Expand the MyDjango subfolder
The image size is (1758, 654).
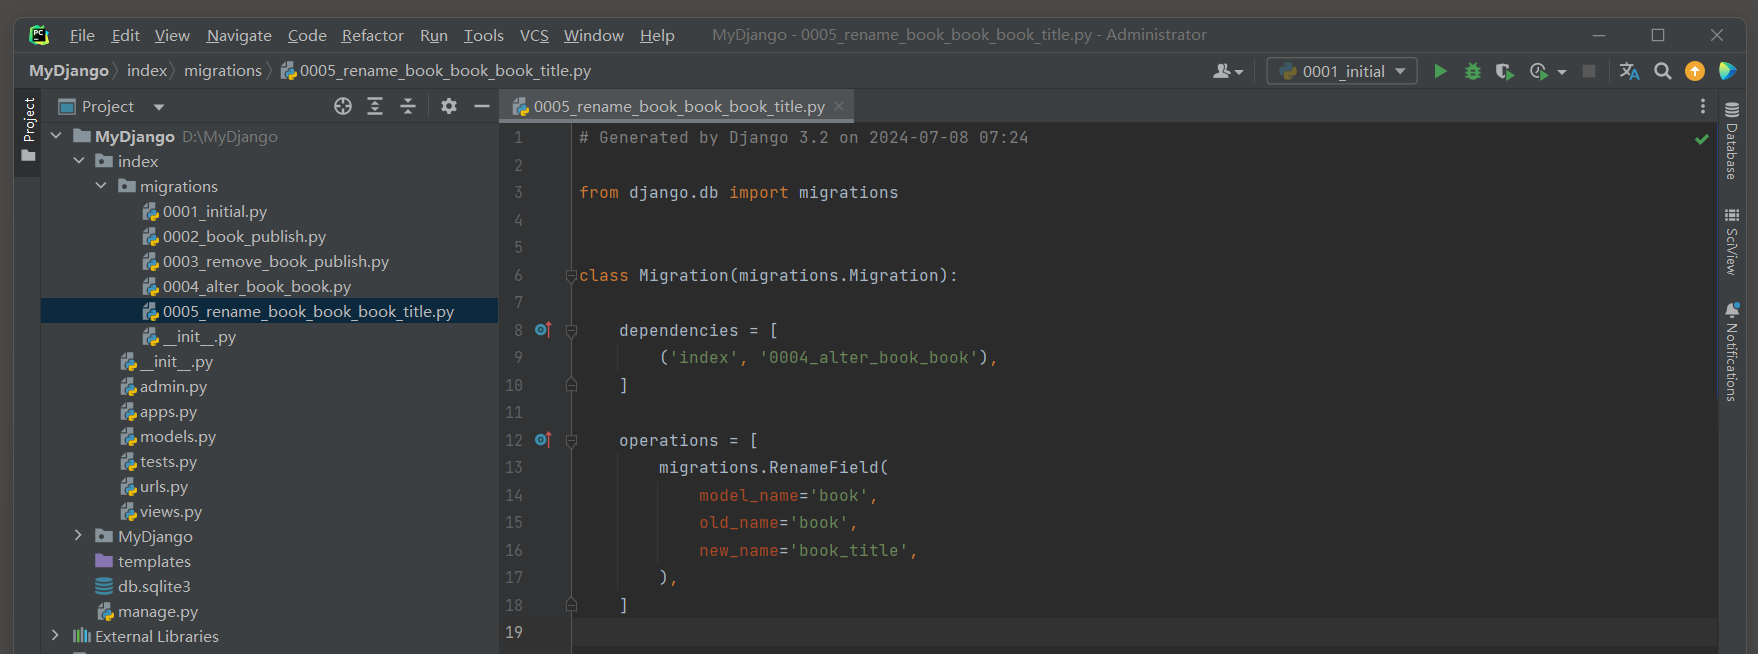[x=79, y=536]
